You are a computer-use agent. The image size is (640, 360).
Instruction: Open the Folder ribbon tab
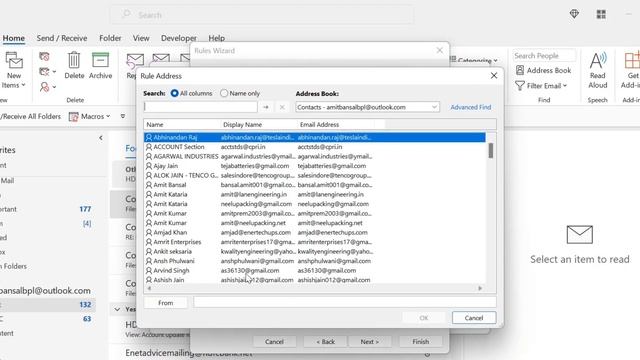(x=110, y=38)
